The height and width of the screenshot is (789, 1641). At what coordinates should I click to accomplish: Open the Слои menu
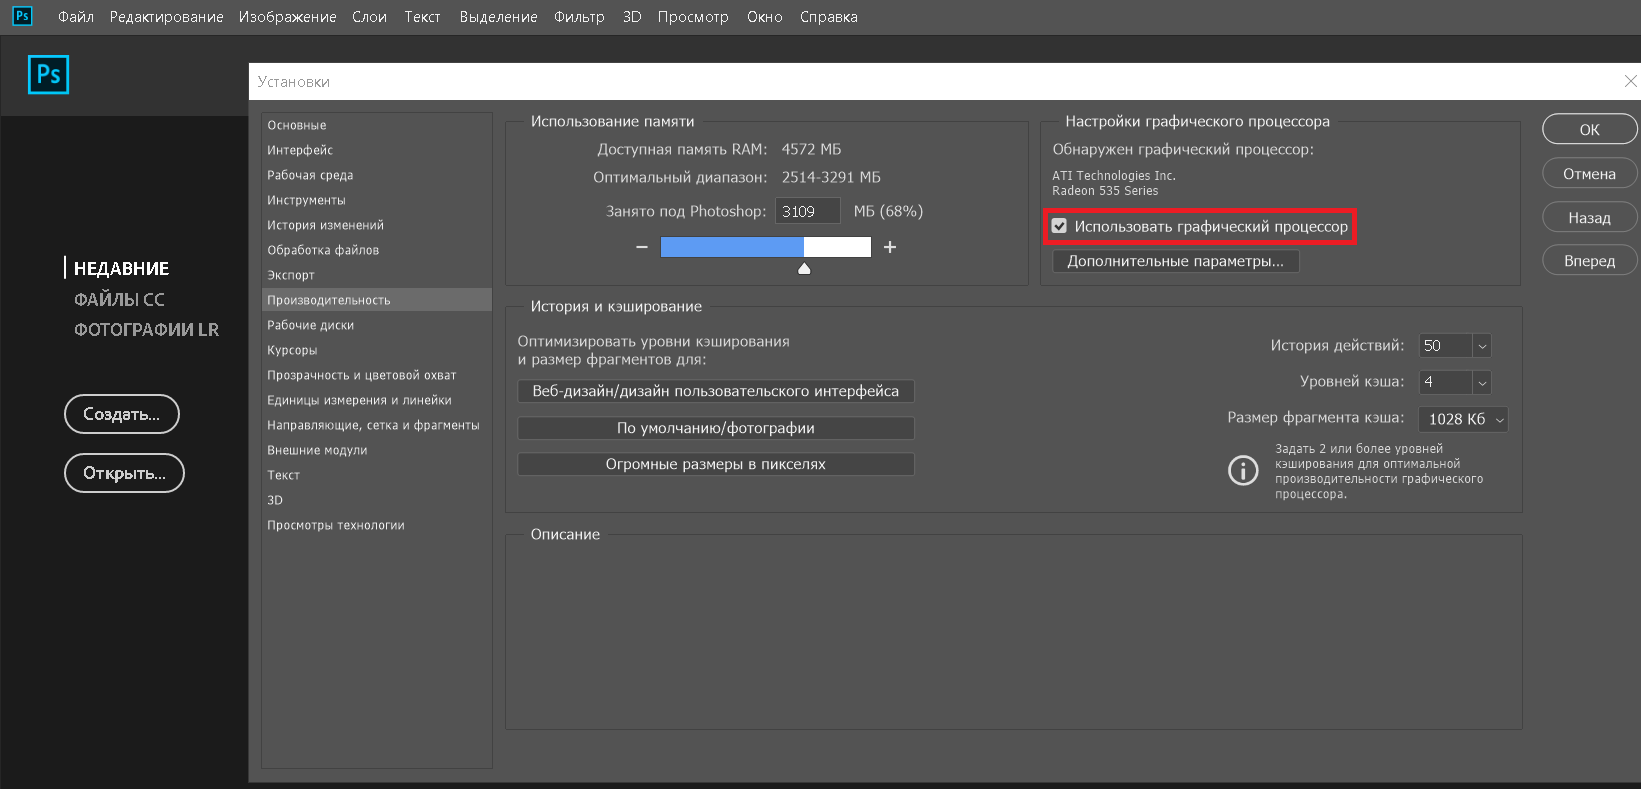click(369, 17)
